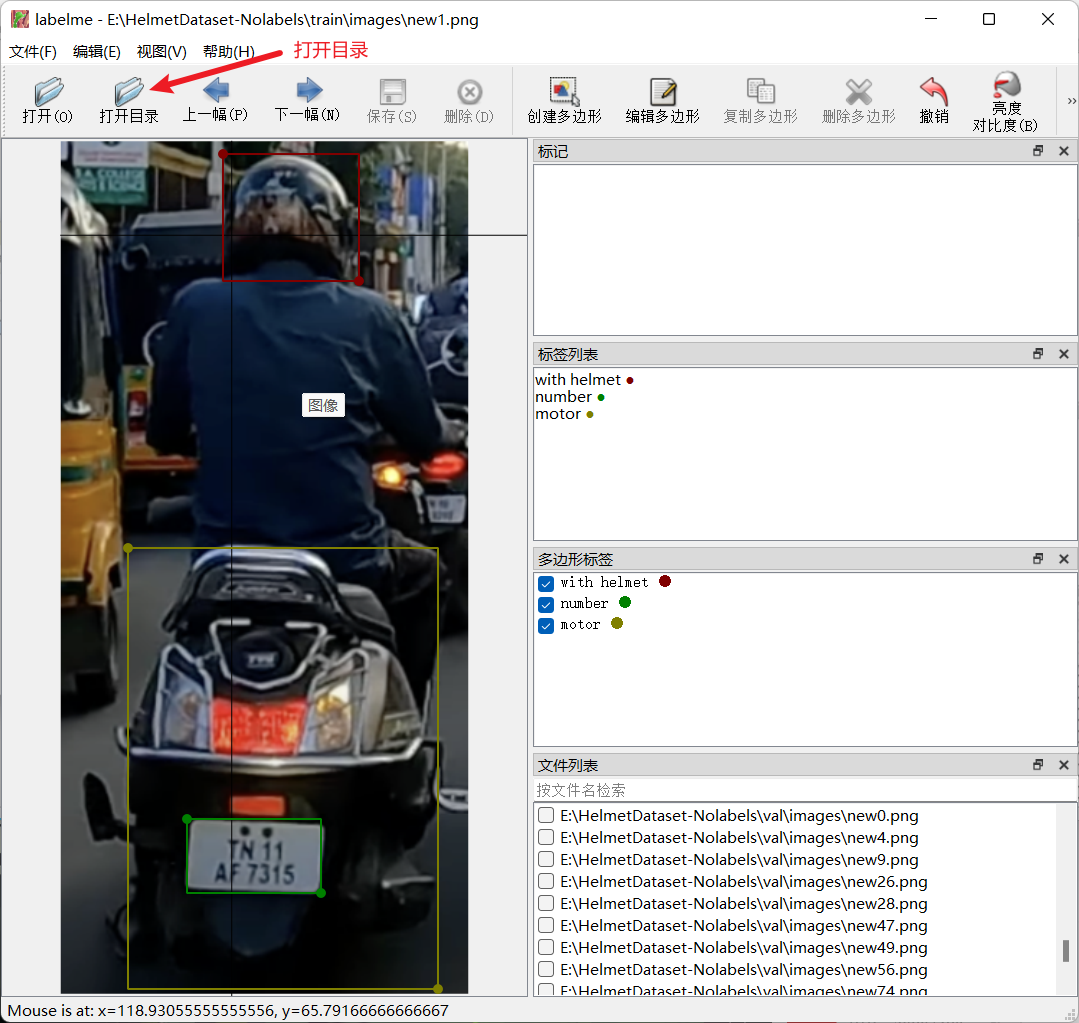Select Edit Polygons (编辑多边形) tool
This screenshot has height=1023, width=1079.
[x=663, y=100]
